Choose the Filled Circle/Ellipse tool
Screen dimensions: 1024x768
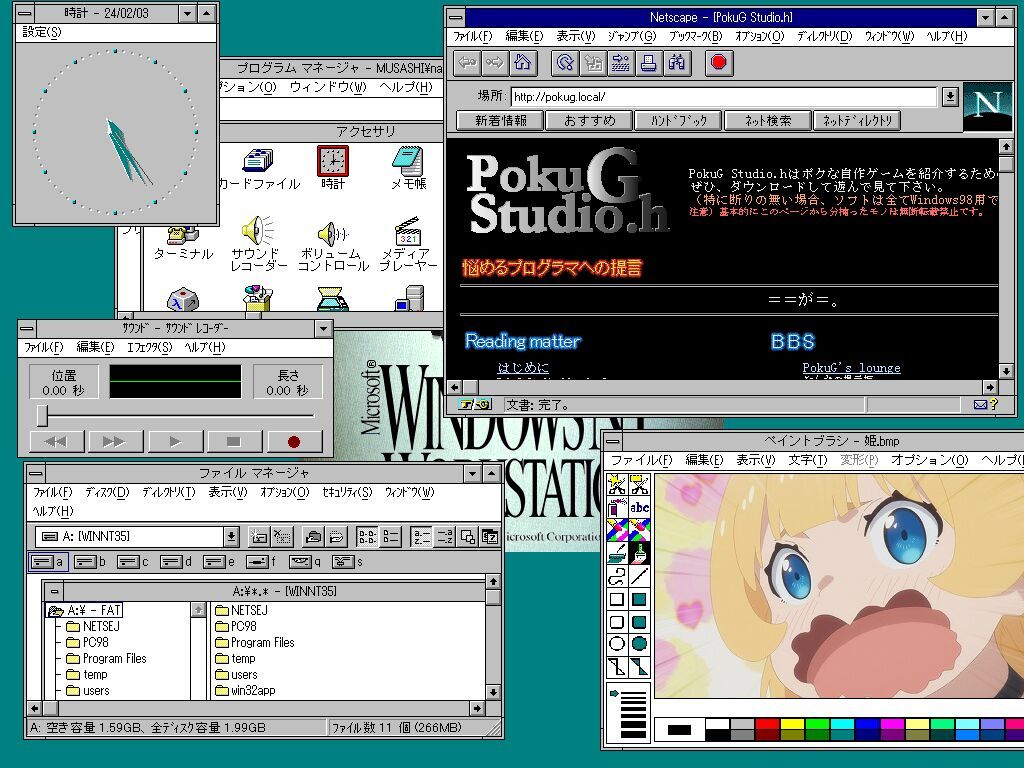(x=639, y=644)
